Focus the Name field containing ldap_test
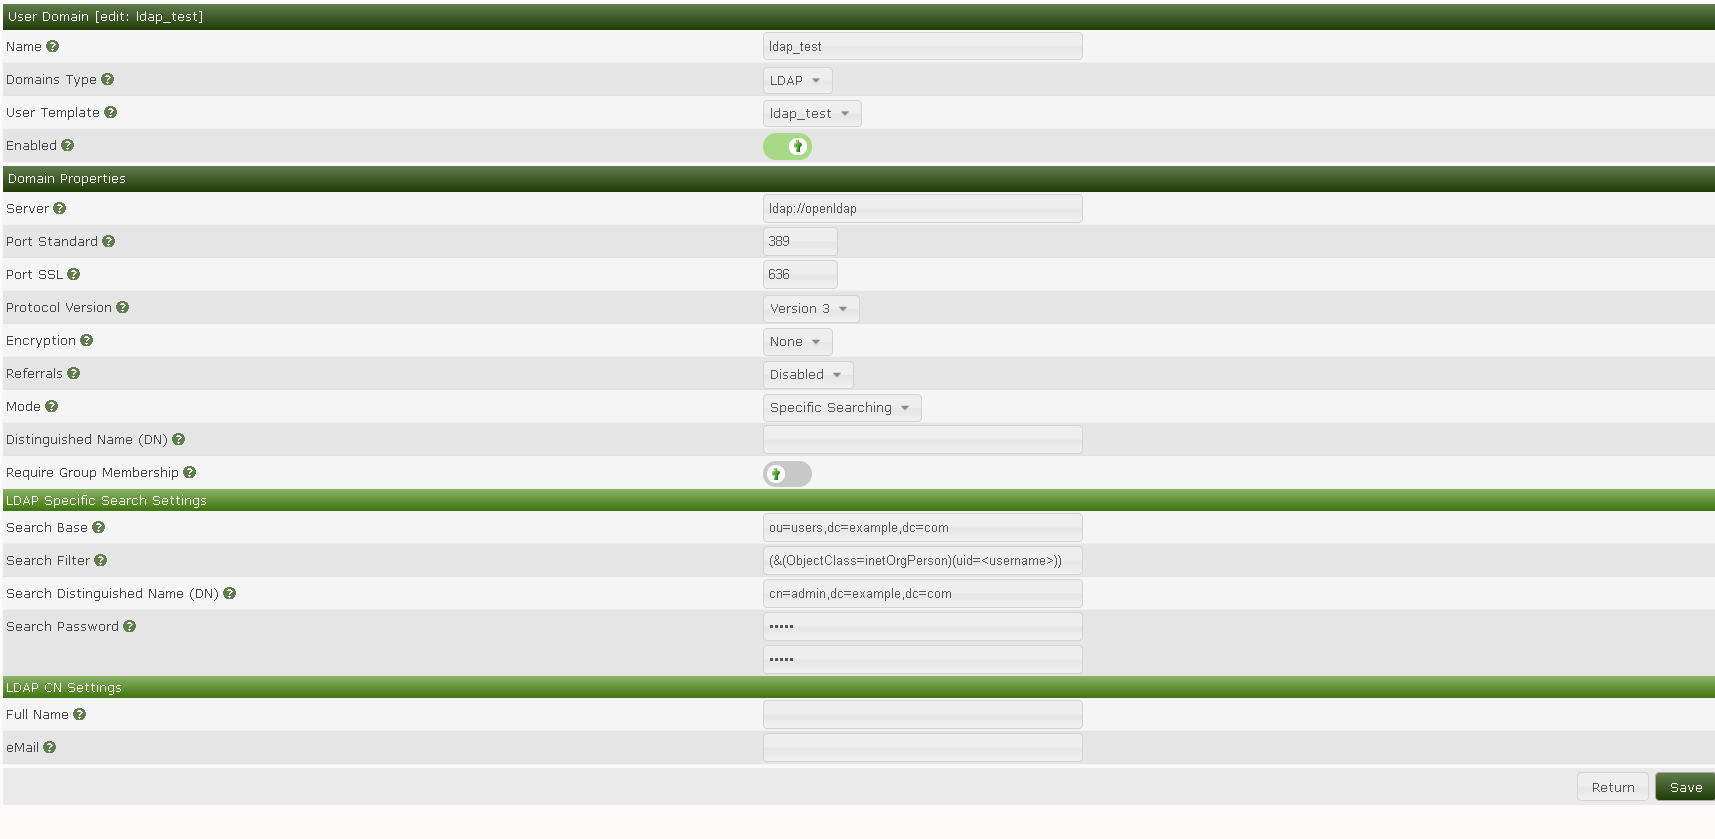Screen dimensions: 1715x839 click(922, 46)
